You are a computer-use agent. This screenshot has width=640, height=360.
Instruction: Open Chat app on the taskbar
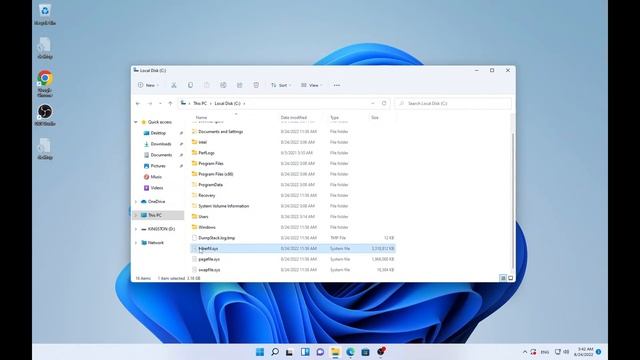point(320,352)
